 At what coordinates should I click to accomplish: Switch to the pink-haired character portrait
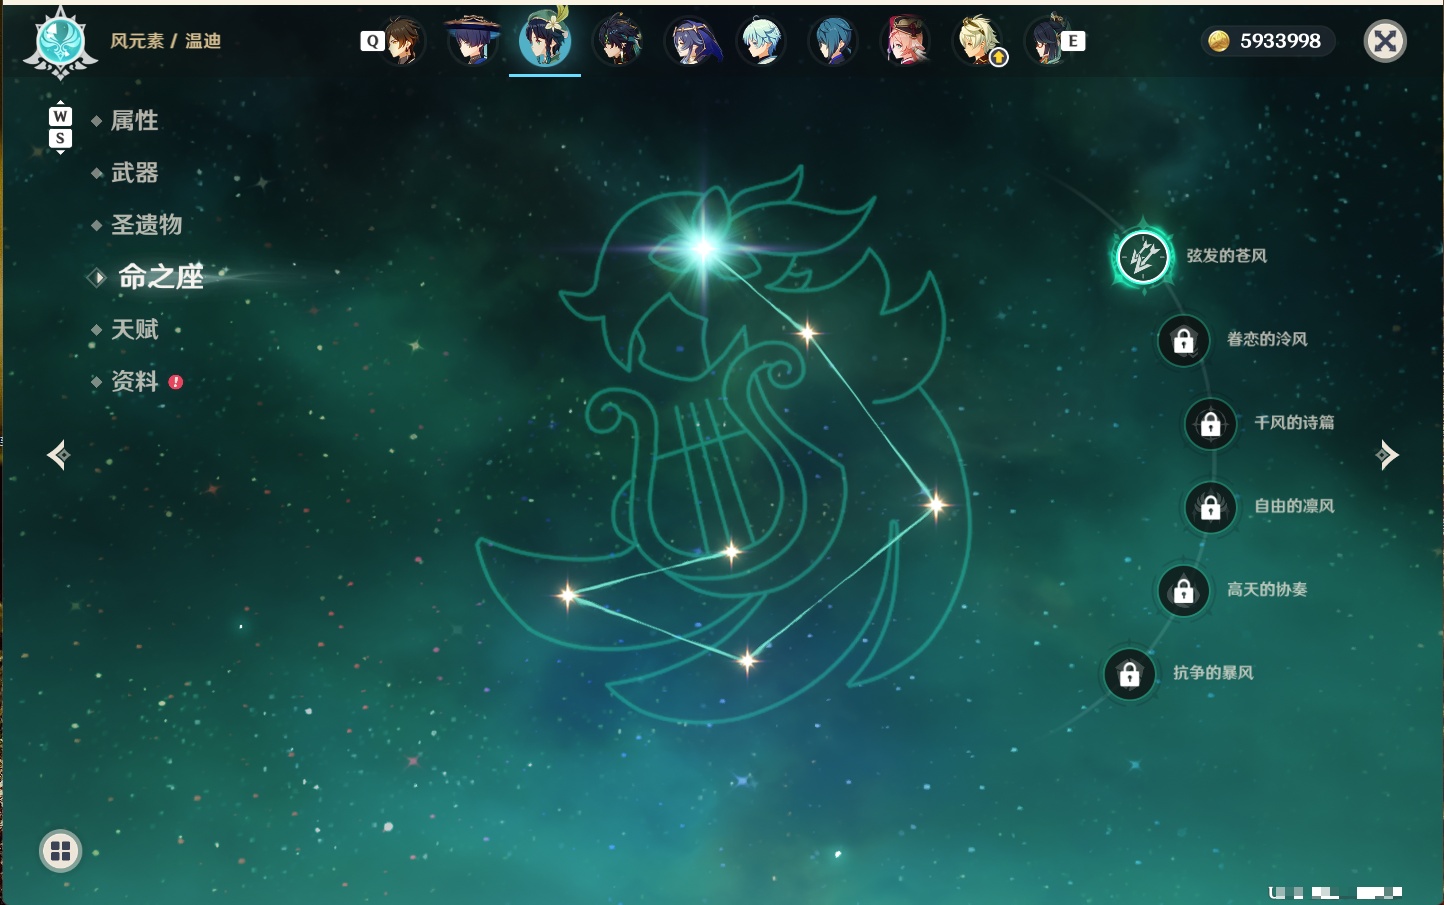pos(905,41)
